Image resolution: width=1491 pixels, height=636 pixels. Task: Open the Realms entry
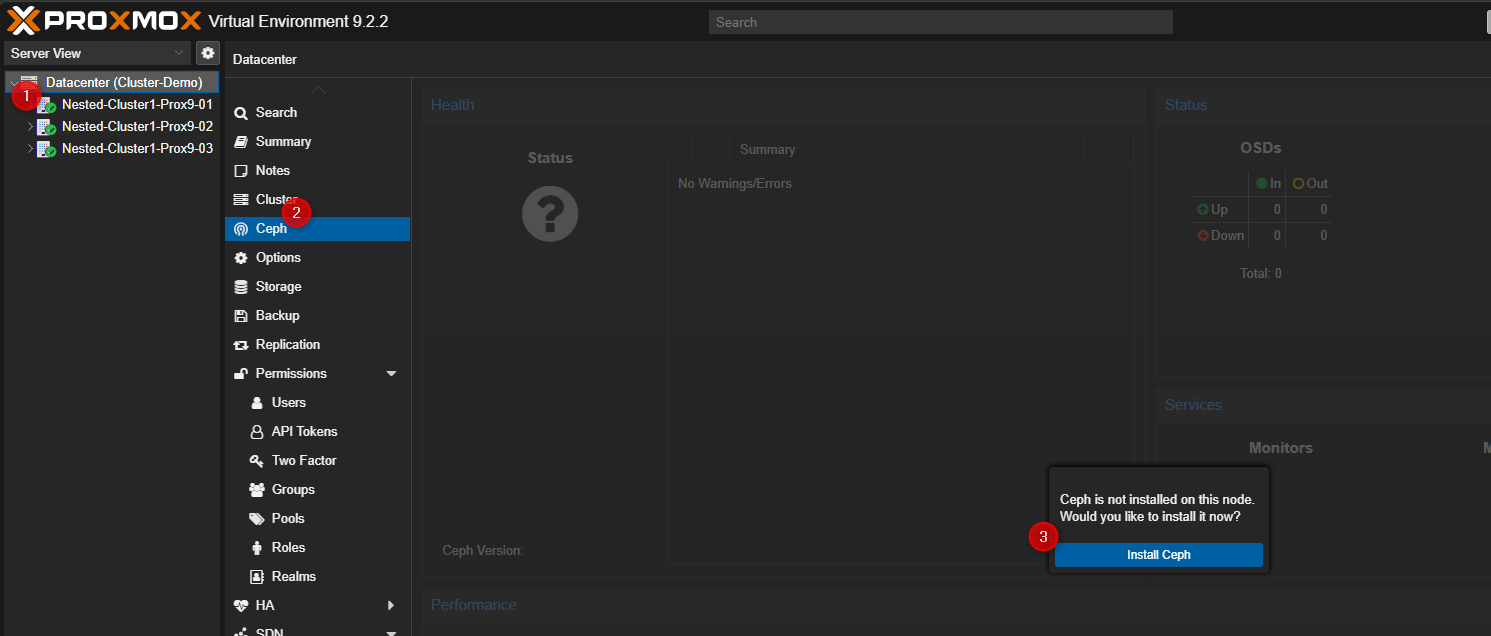tap(318, 577)
